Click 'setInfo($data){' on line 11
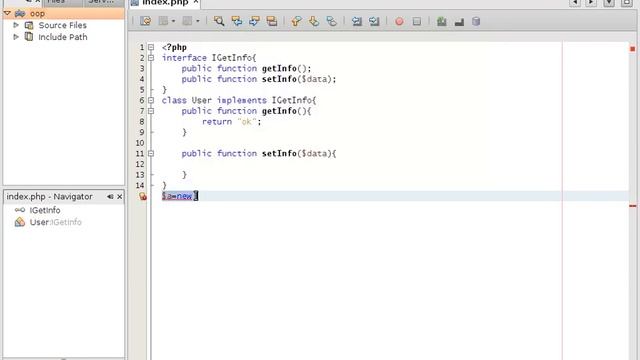 coord(299,153)
